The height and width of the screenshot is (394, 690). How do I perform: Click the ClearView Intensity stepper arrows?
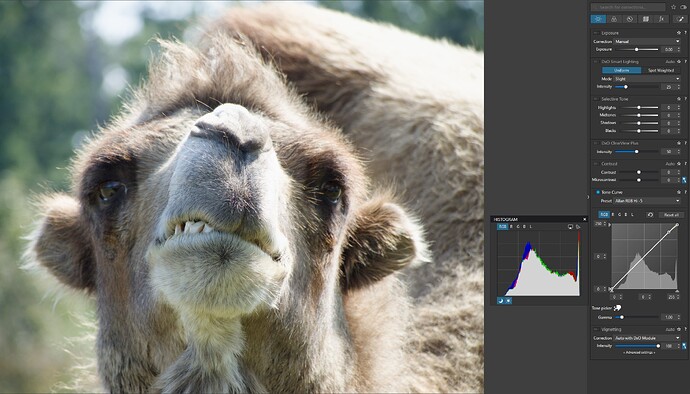coord(679,151)
